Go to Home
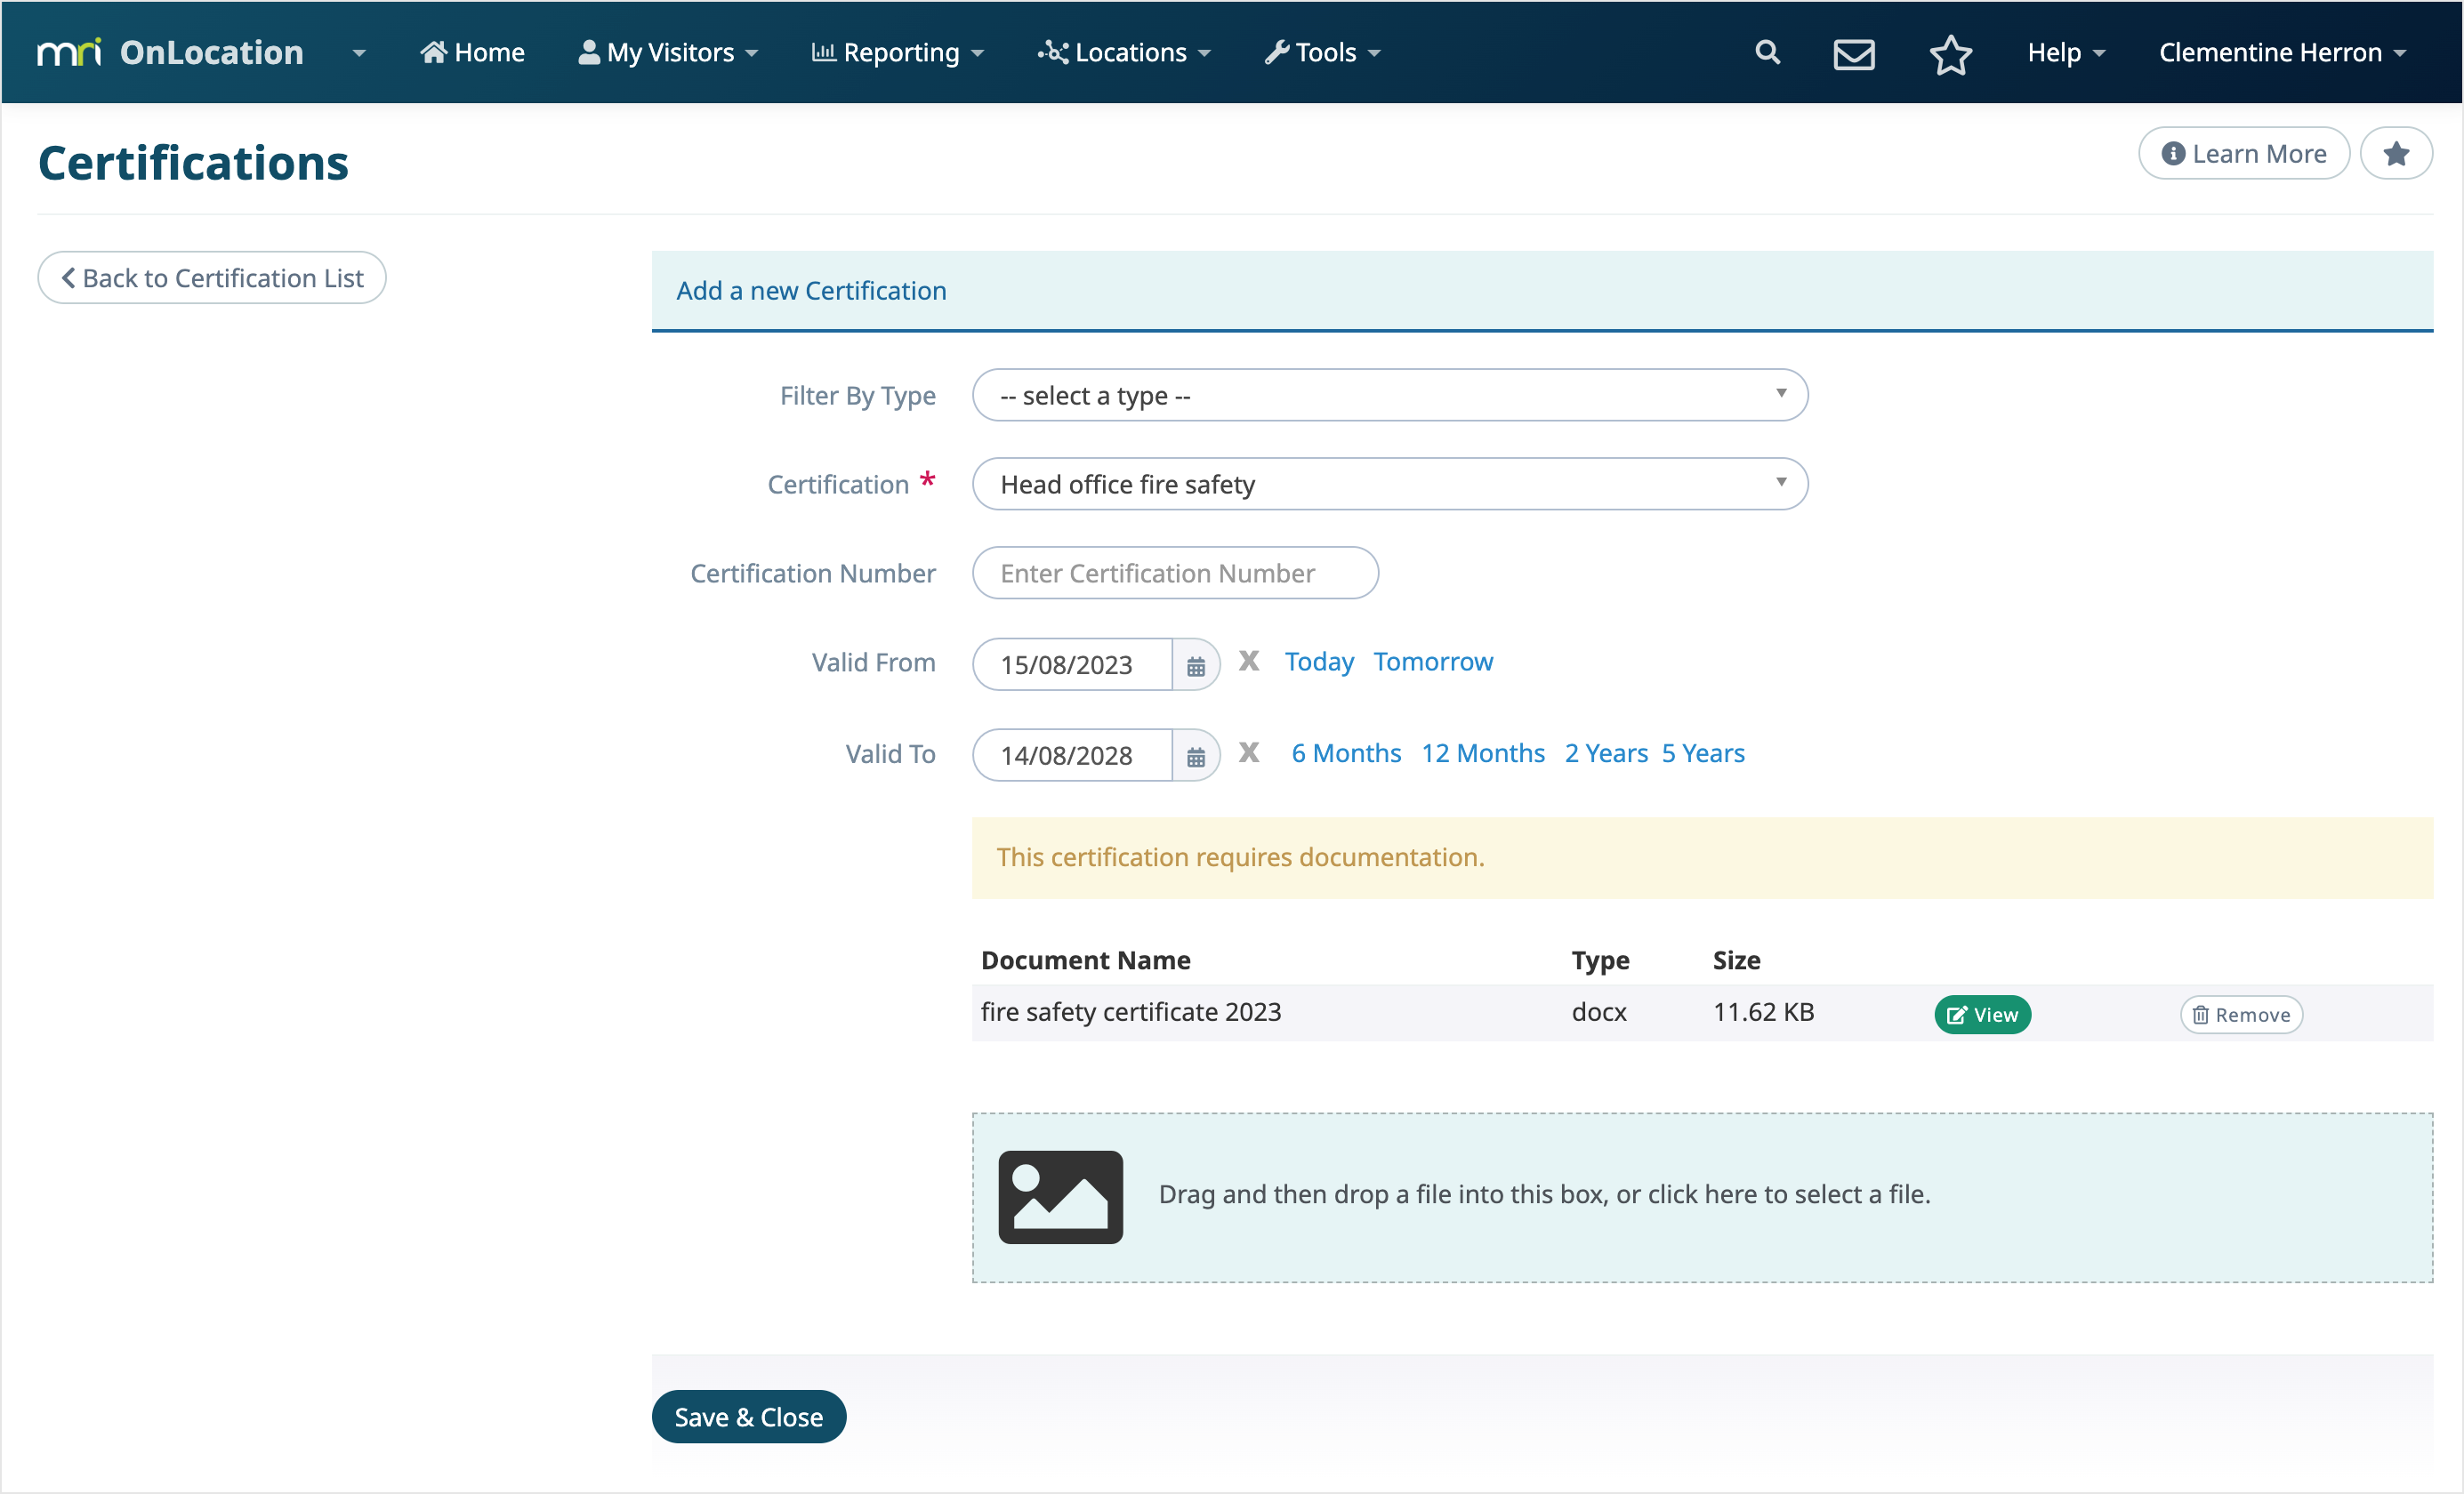This screenshot has width=2464, height=1494. 472,52
